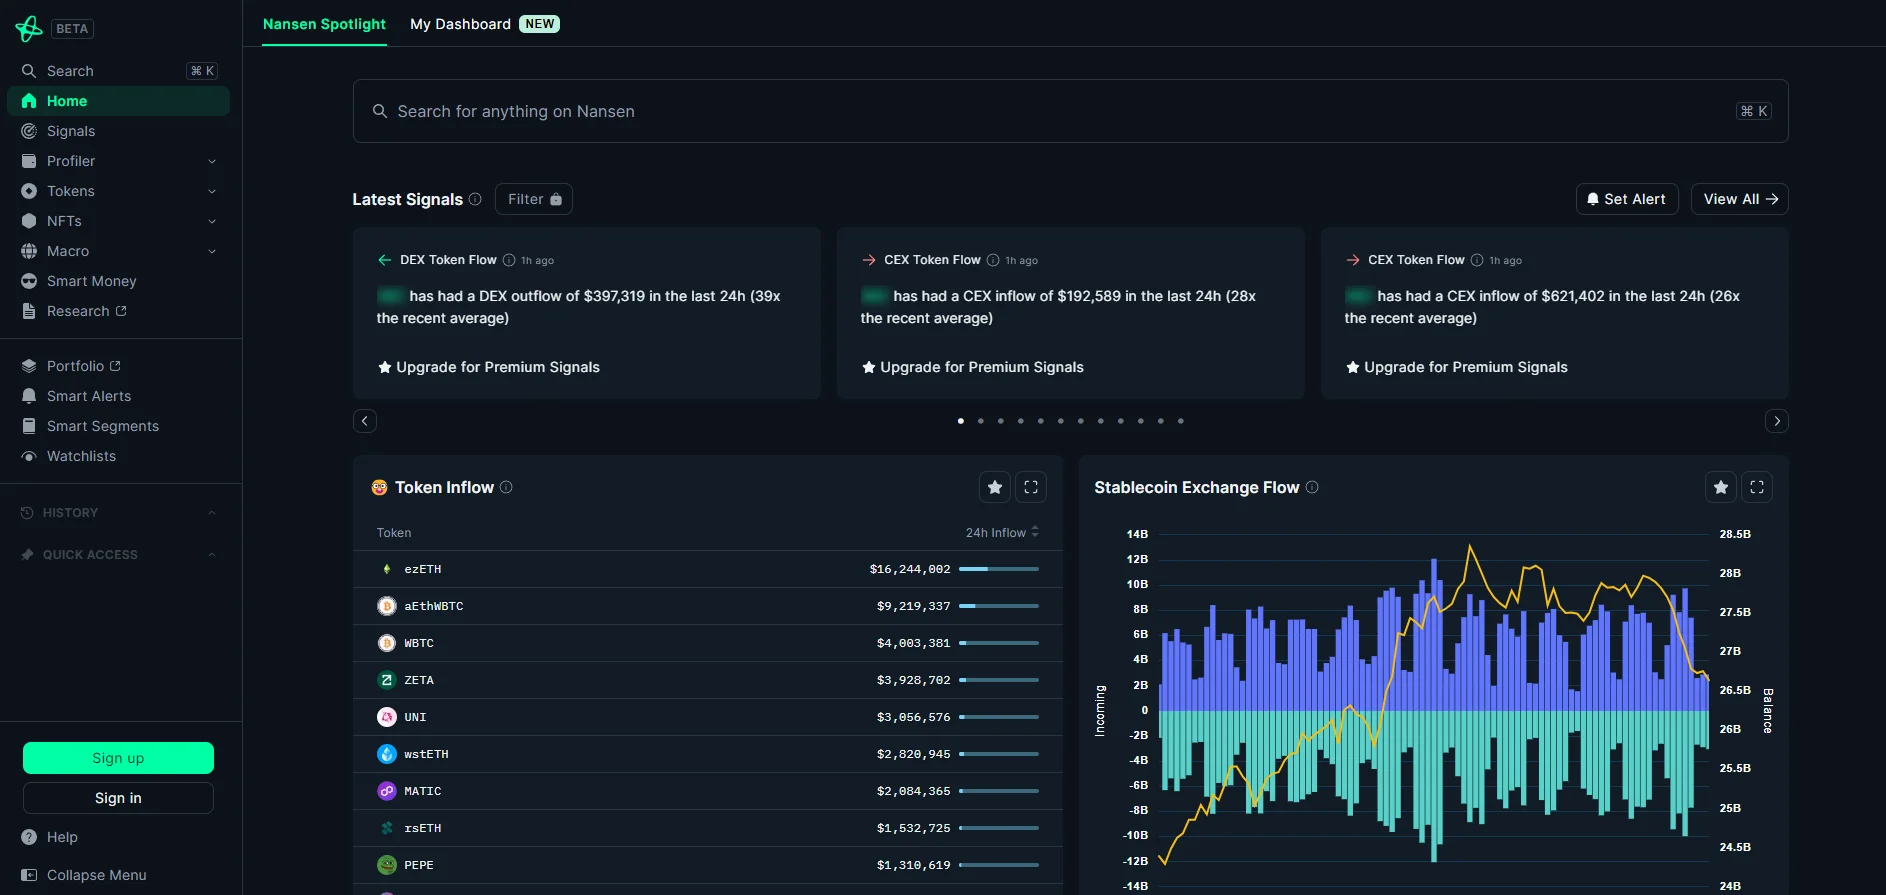Click the WBTC inflow progress bar
Viewport: 1886px width, 895px height.
999,643
